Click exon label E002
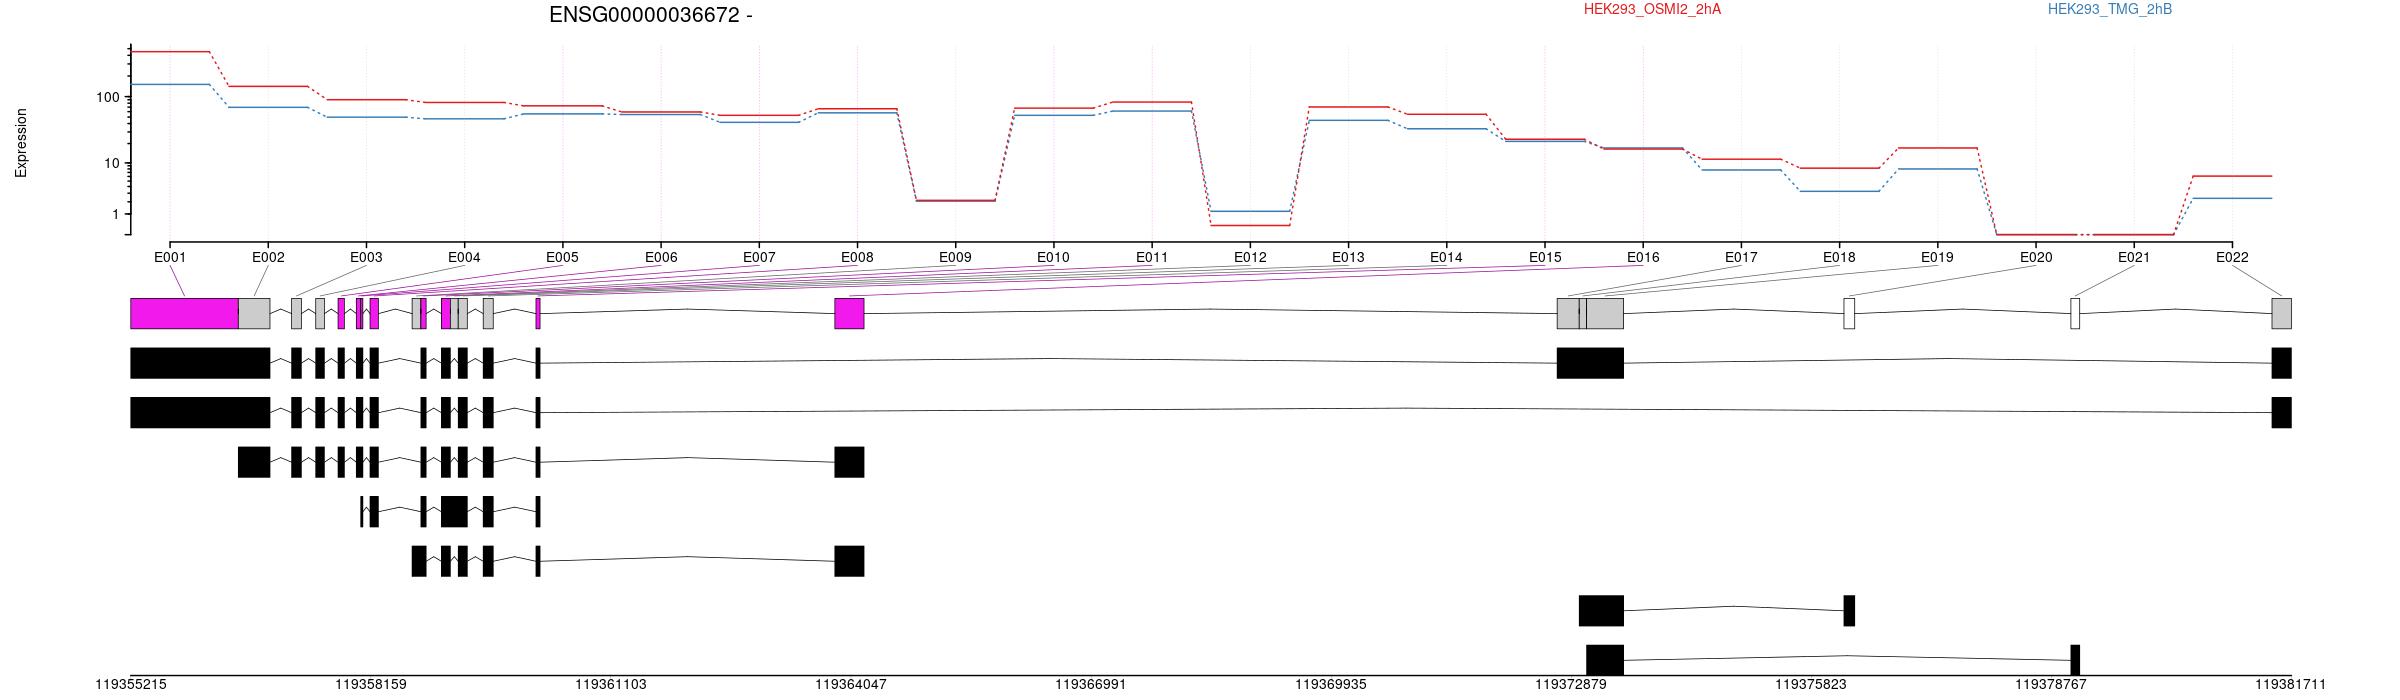 point(268,257)
